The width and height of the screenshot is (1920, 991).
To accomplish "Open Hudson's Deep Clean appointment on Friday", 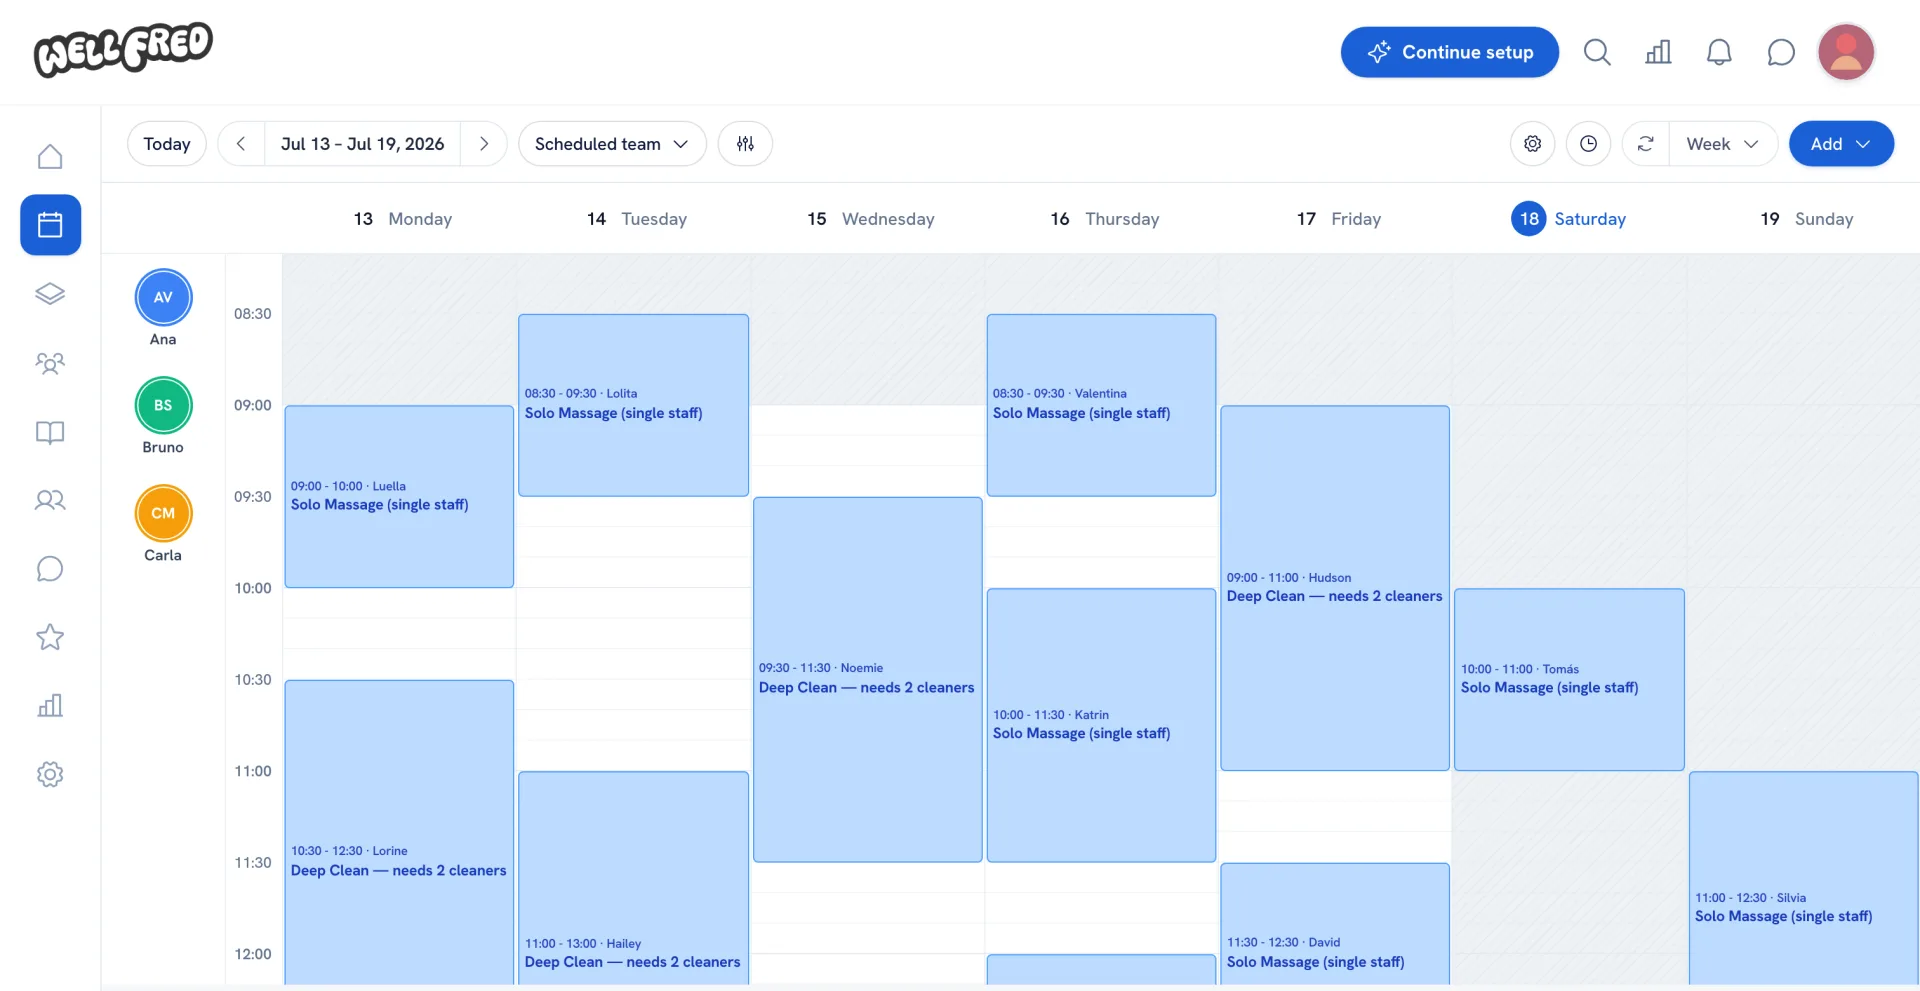I will tap(1335, 588).
